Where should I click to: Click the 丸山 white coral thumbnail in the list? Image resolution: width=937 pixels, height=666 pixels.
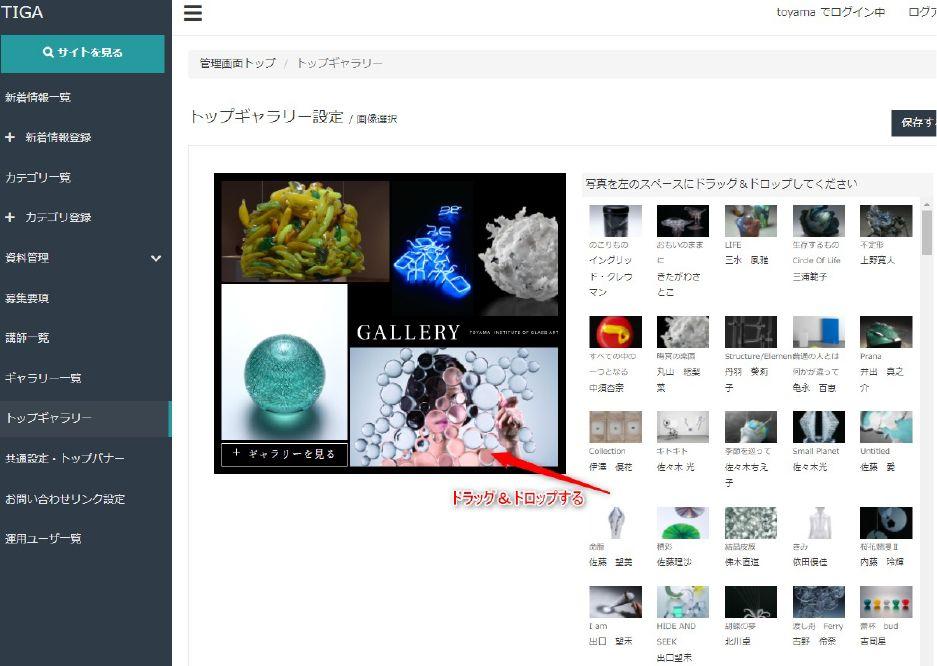[x=682, y=332]
